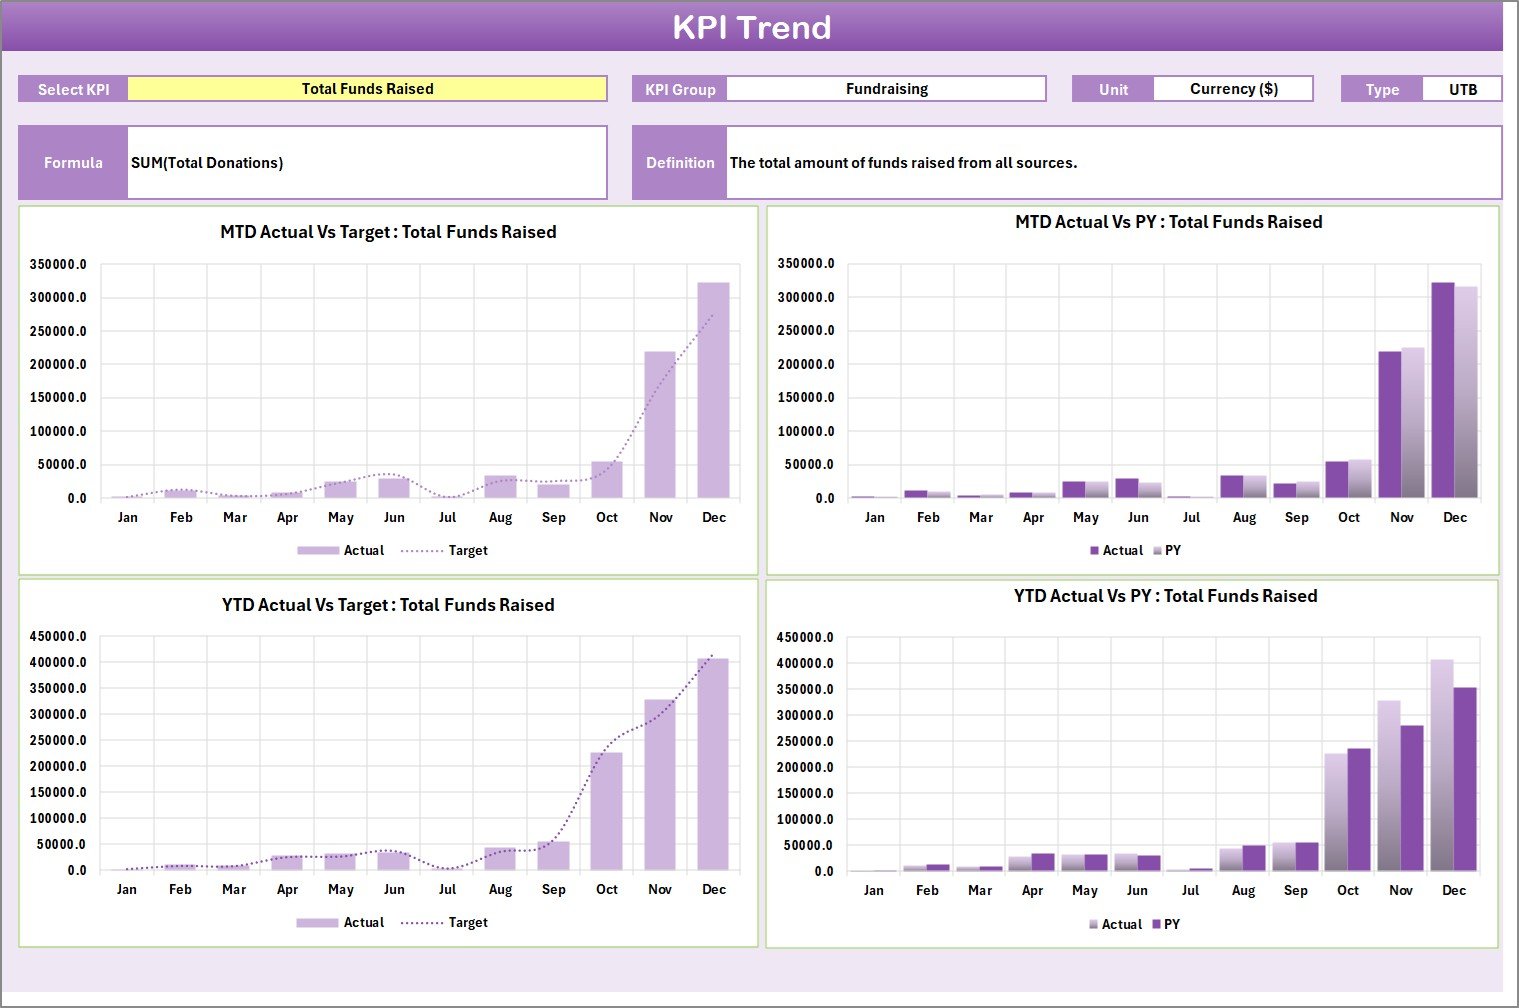Viewport: 1519px width, 1008px height.
Task: Select the MTD Actual Vs PY chart title
Action: tap(1168, 222)
